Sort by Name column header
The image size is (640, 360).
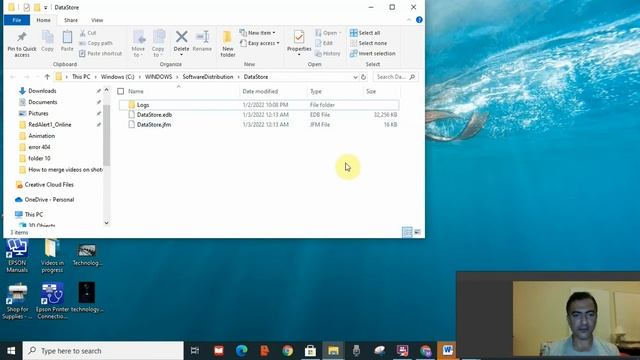136,91
